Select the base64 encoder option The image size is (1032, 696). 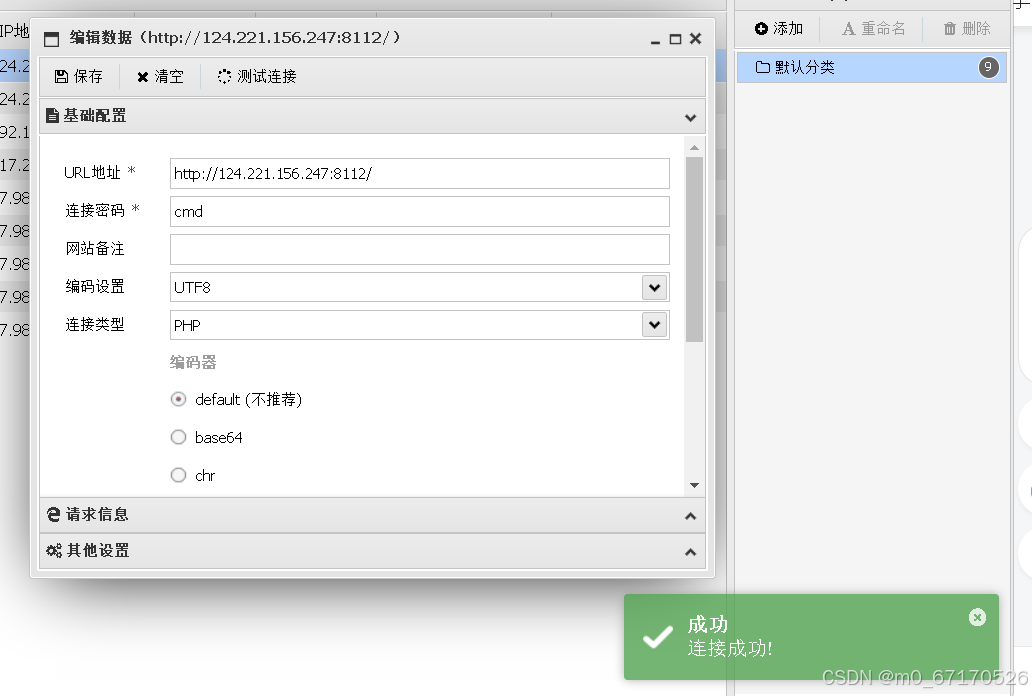click(x=178, y=438)
